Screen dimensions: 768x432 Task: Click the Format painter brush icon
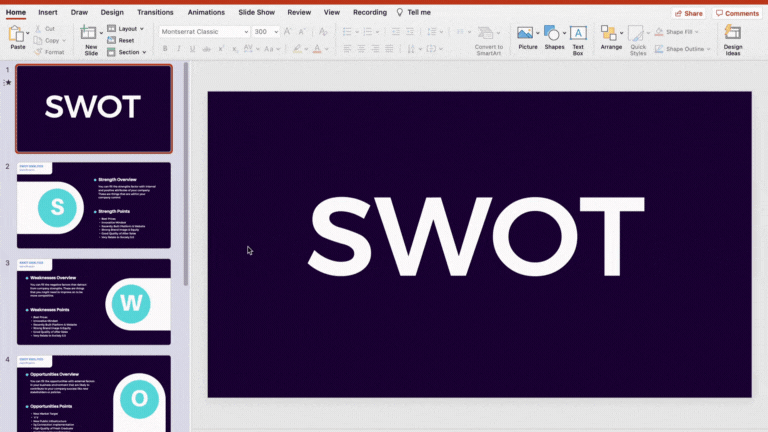[38, 52]
